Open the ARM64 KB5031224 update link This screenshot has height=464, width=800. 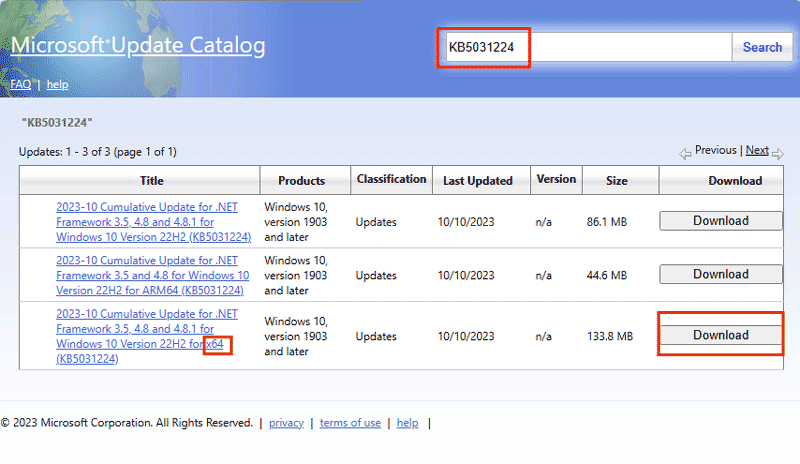(153, 275)
